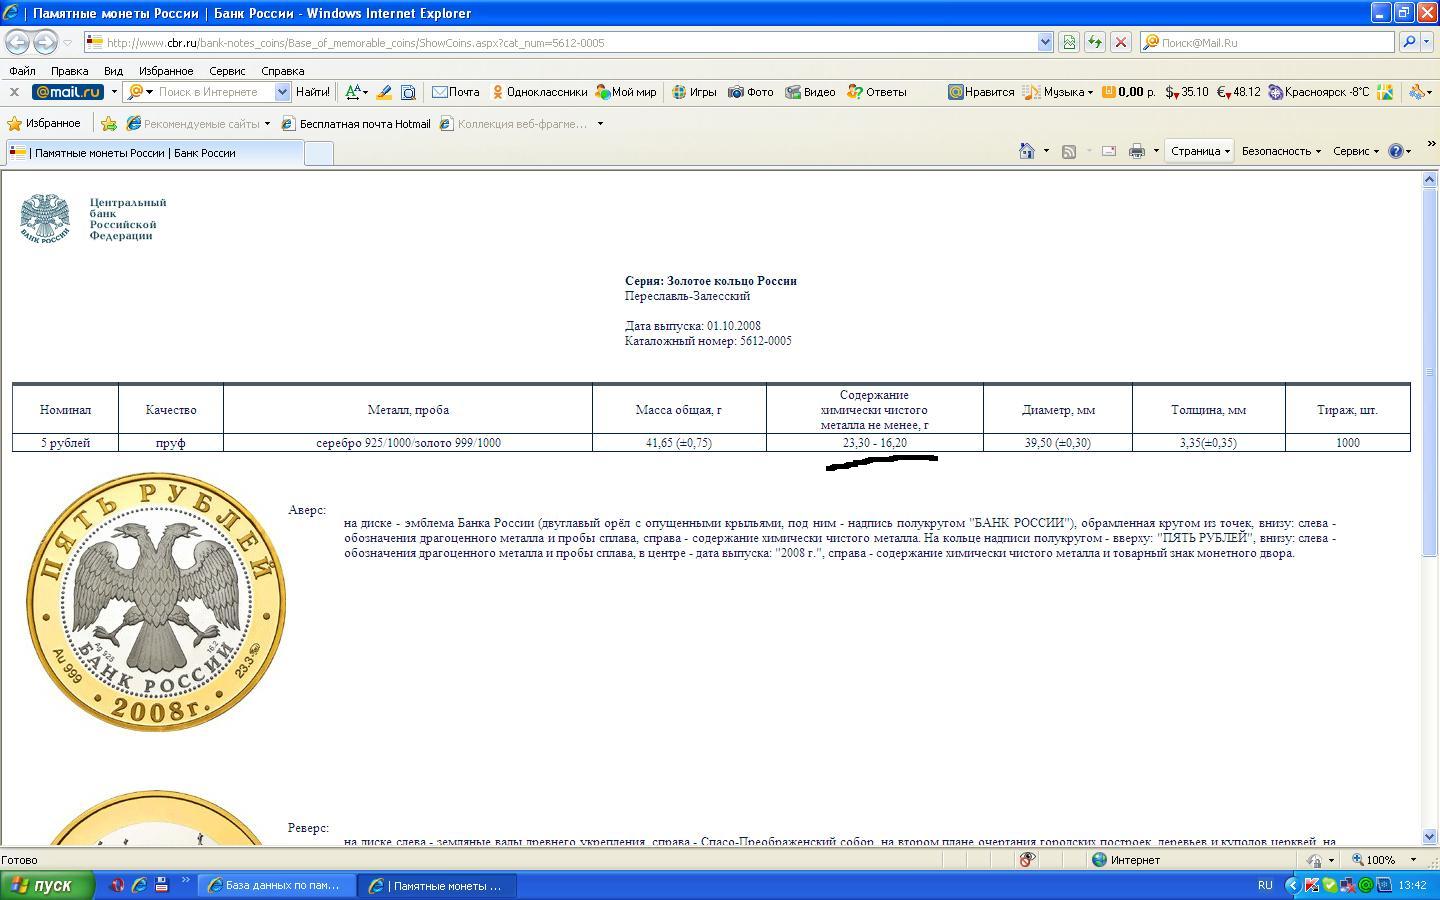The height and width of the screenshot is (900, 1440).
Task: Click the text size (AA) icon
Action: click(x=352, y=92)
